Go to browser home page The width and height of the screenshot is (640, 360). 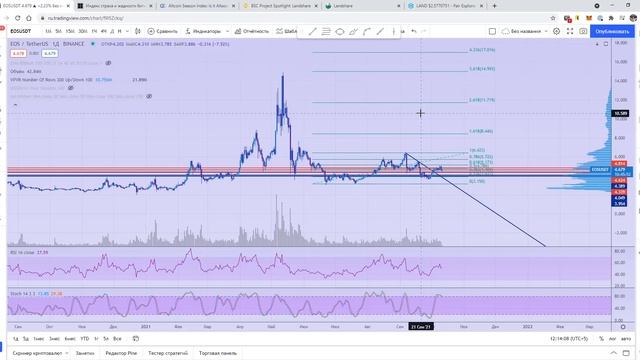pos(29,18)
